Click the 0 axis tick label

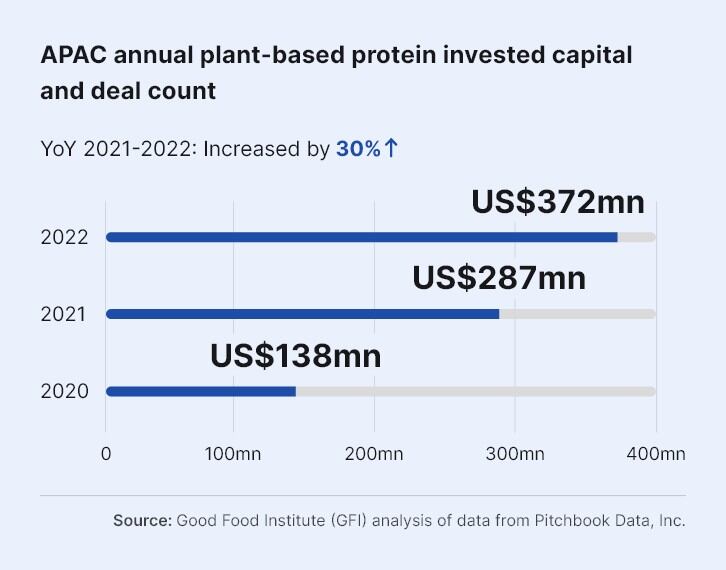coord(106,454)
